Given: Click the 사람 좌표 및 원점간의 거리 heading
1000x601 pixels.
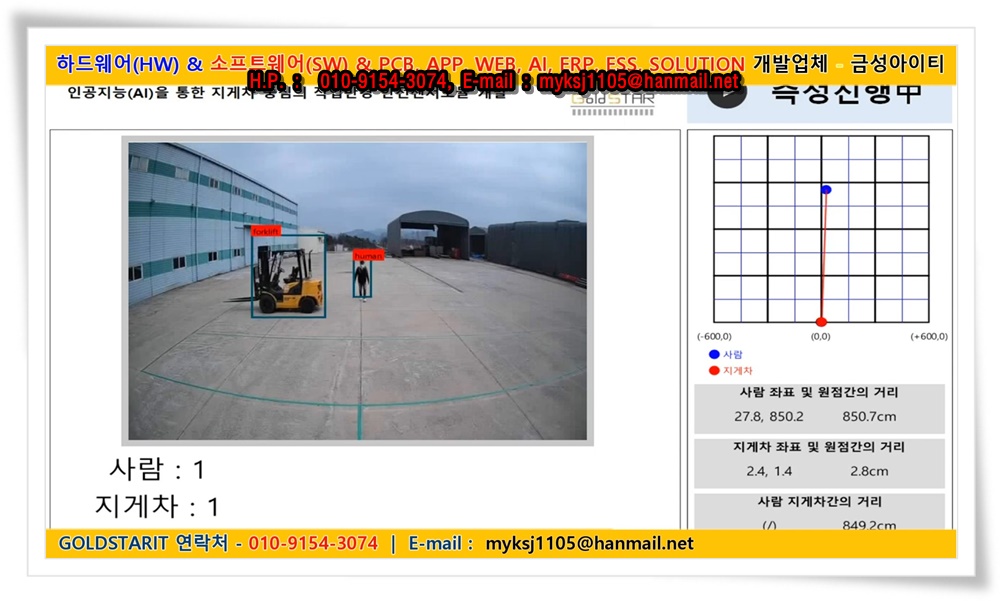Looking at the screenshot, I should point(820,393).
